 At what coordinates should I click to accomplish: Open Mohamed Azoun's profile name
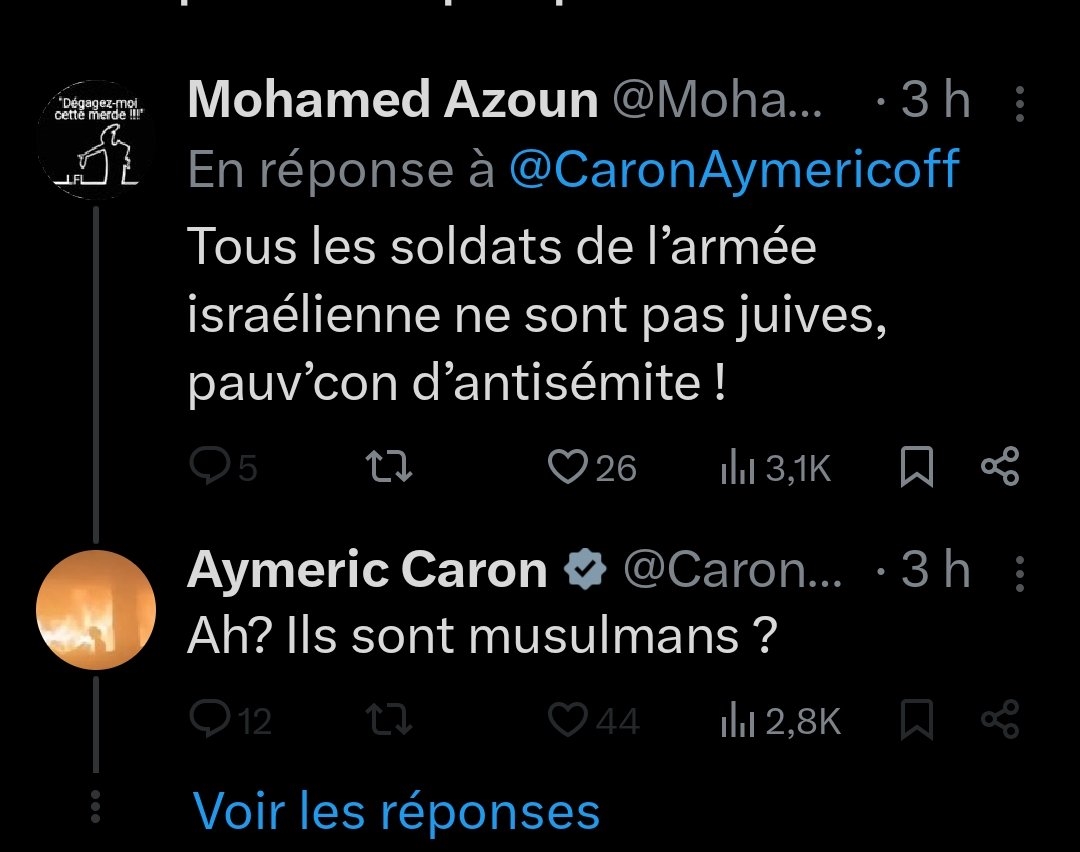tap(392, 101)
